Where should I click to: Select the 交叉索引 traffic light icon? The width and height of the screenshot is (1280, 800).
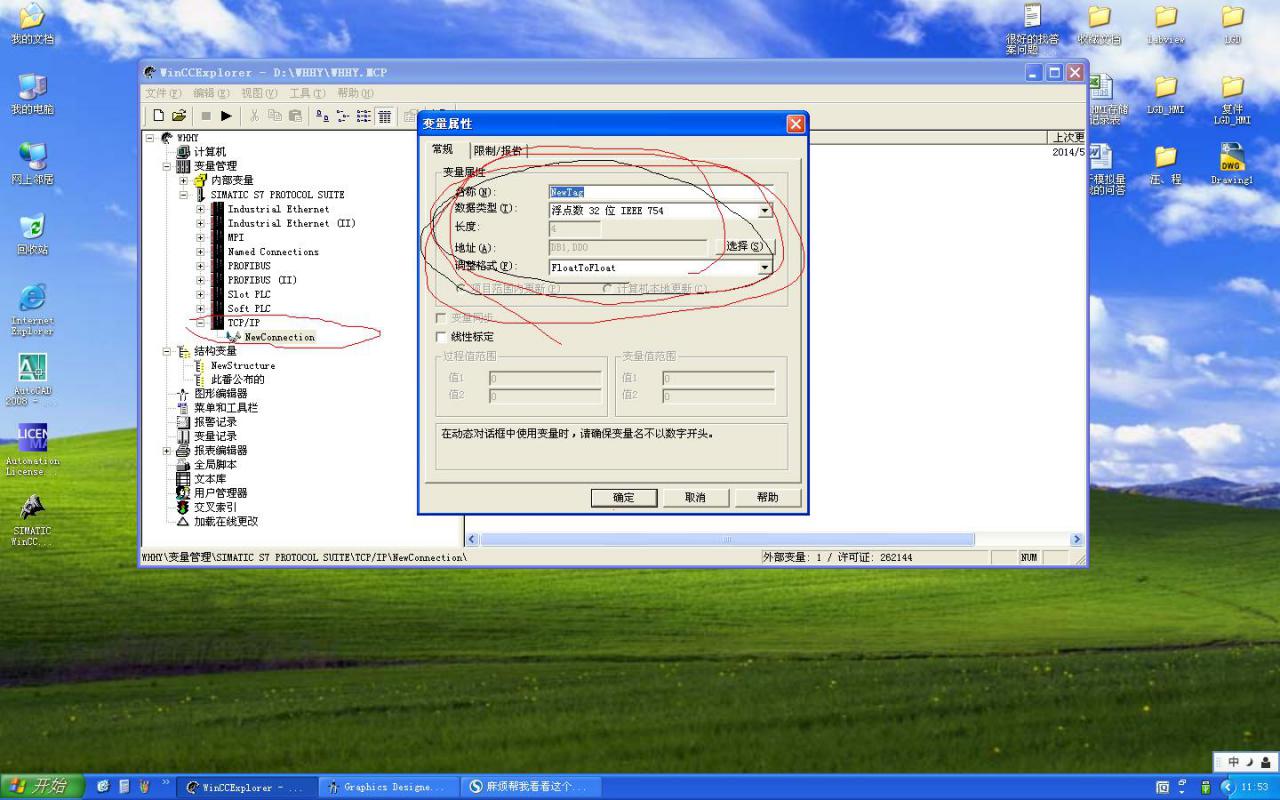pyautogui.click(x=183, y=507)
